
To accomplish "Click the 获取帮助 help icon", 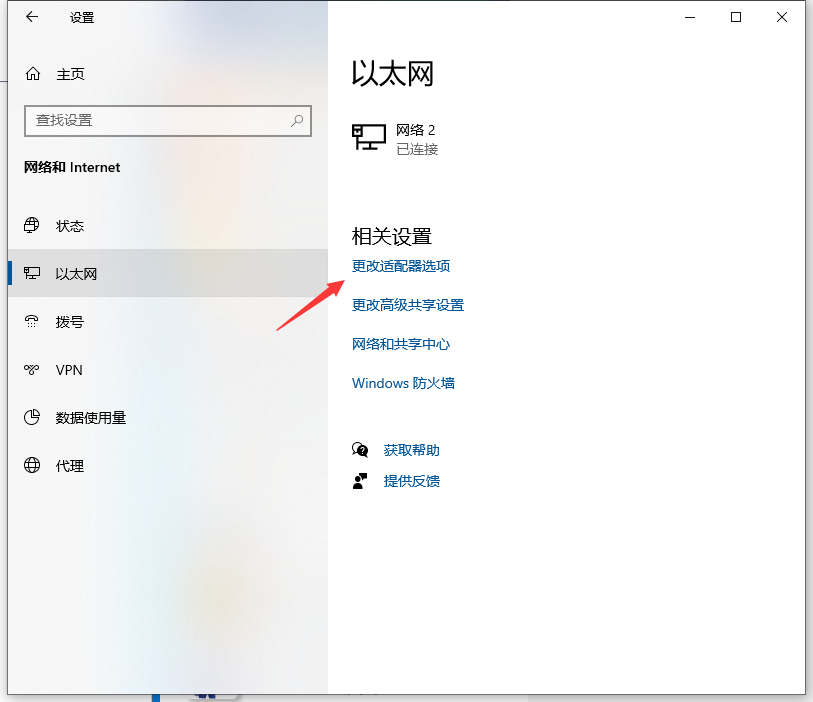I will point(361,449).
